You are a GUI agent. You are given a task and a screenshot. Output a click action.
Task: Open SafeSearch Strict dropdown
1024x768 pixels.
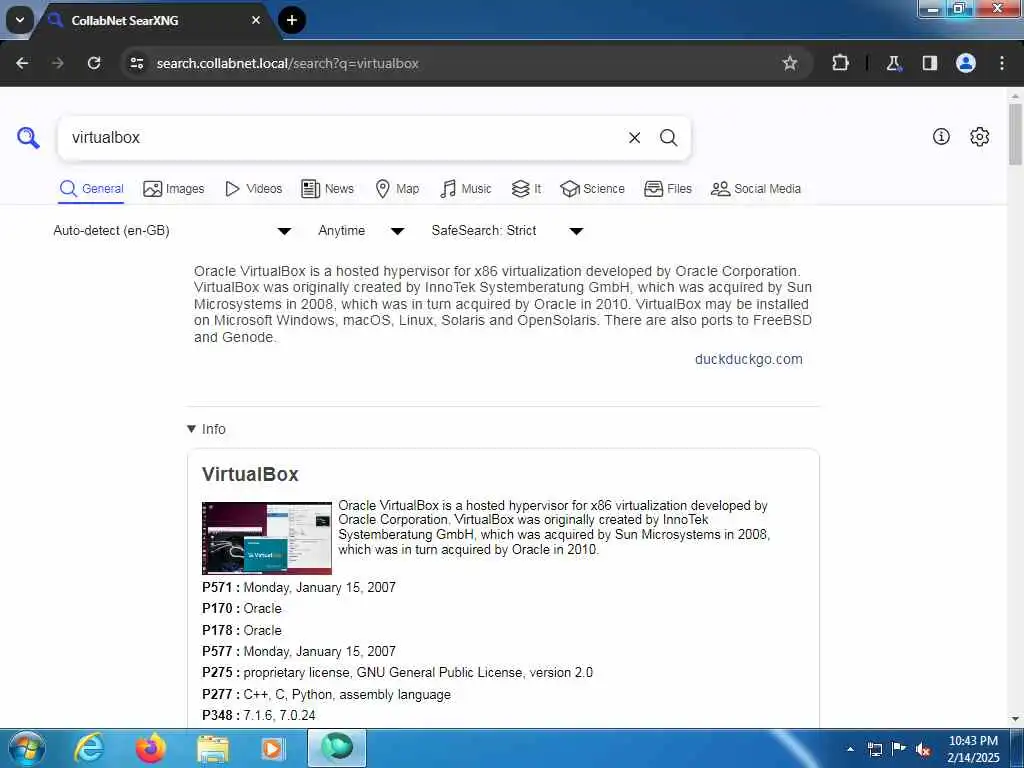tap(507, 231)
